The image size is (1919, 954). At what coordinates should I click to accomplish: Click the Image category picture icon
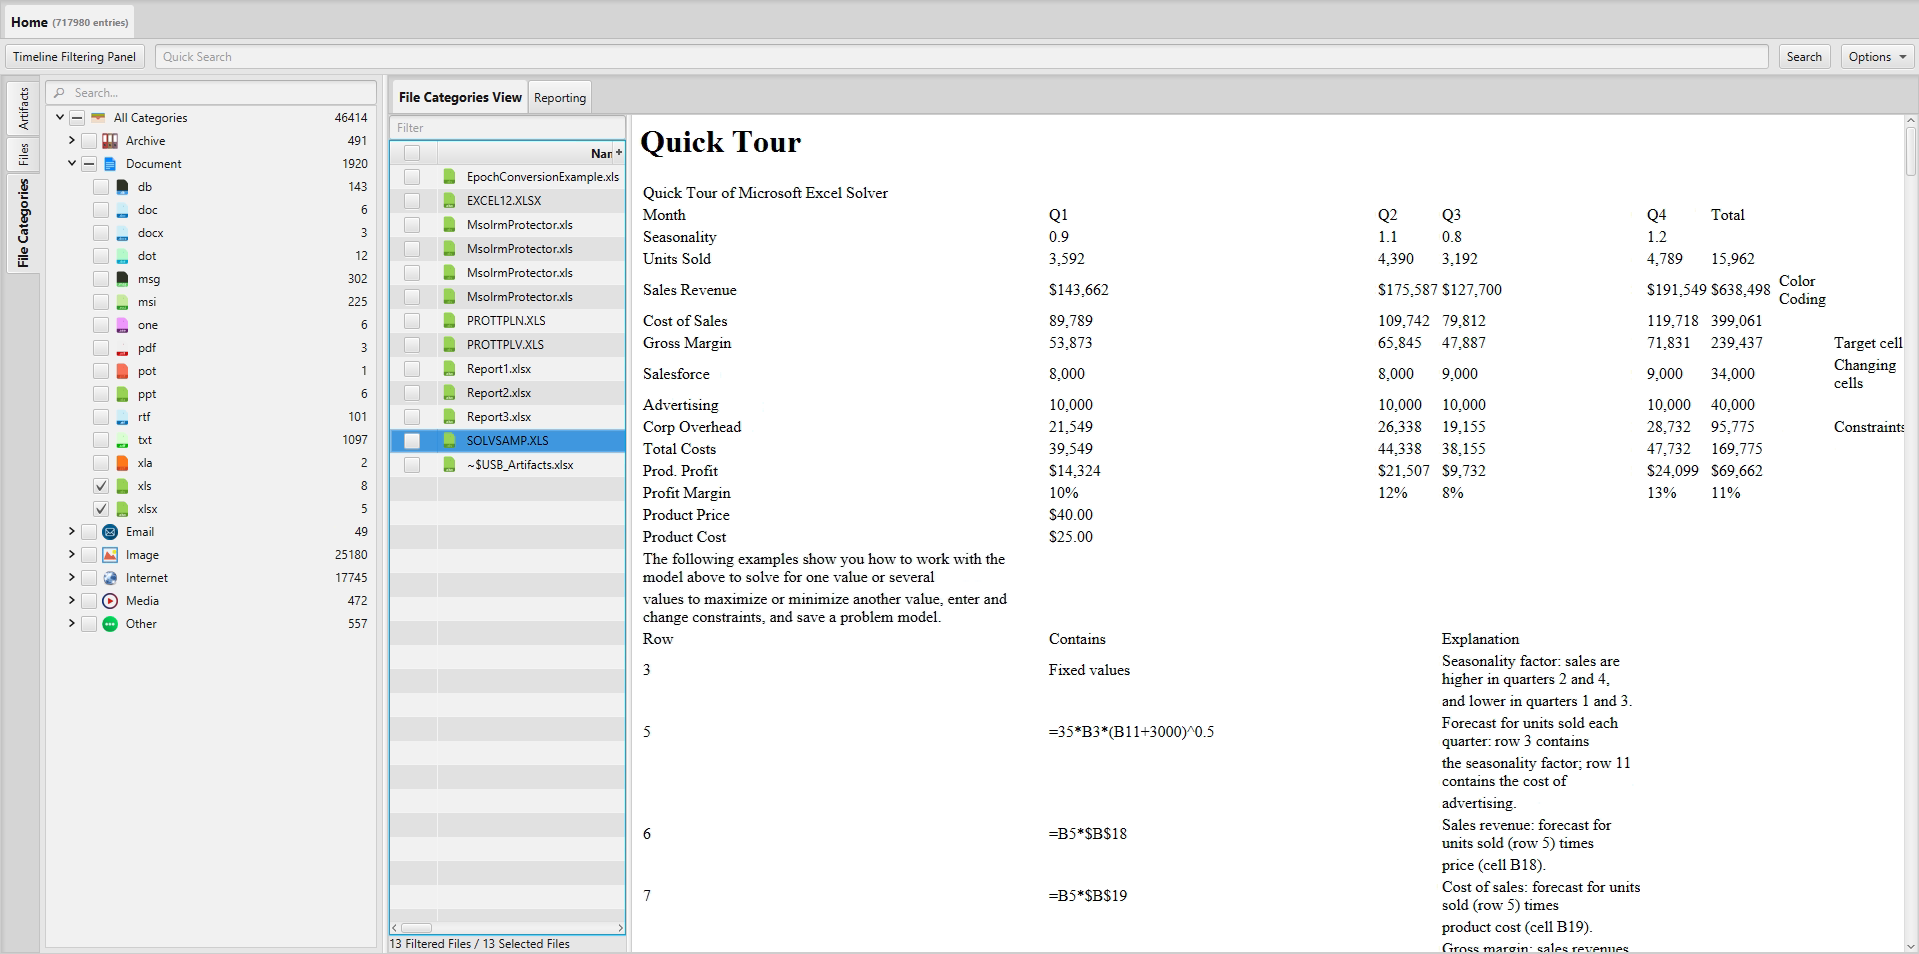[x=110, y=555]
